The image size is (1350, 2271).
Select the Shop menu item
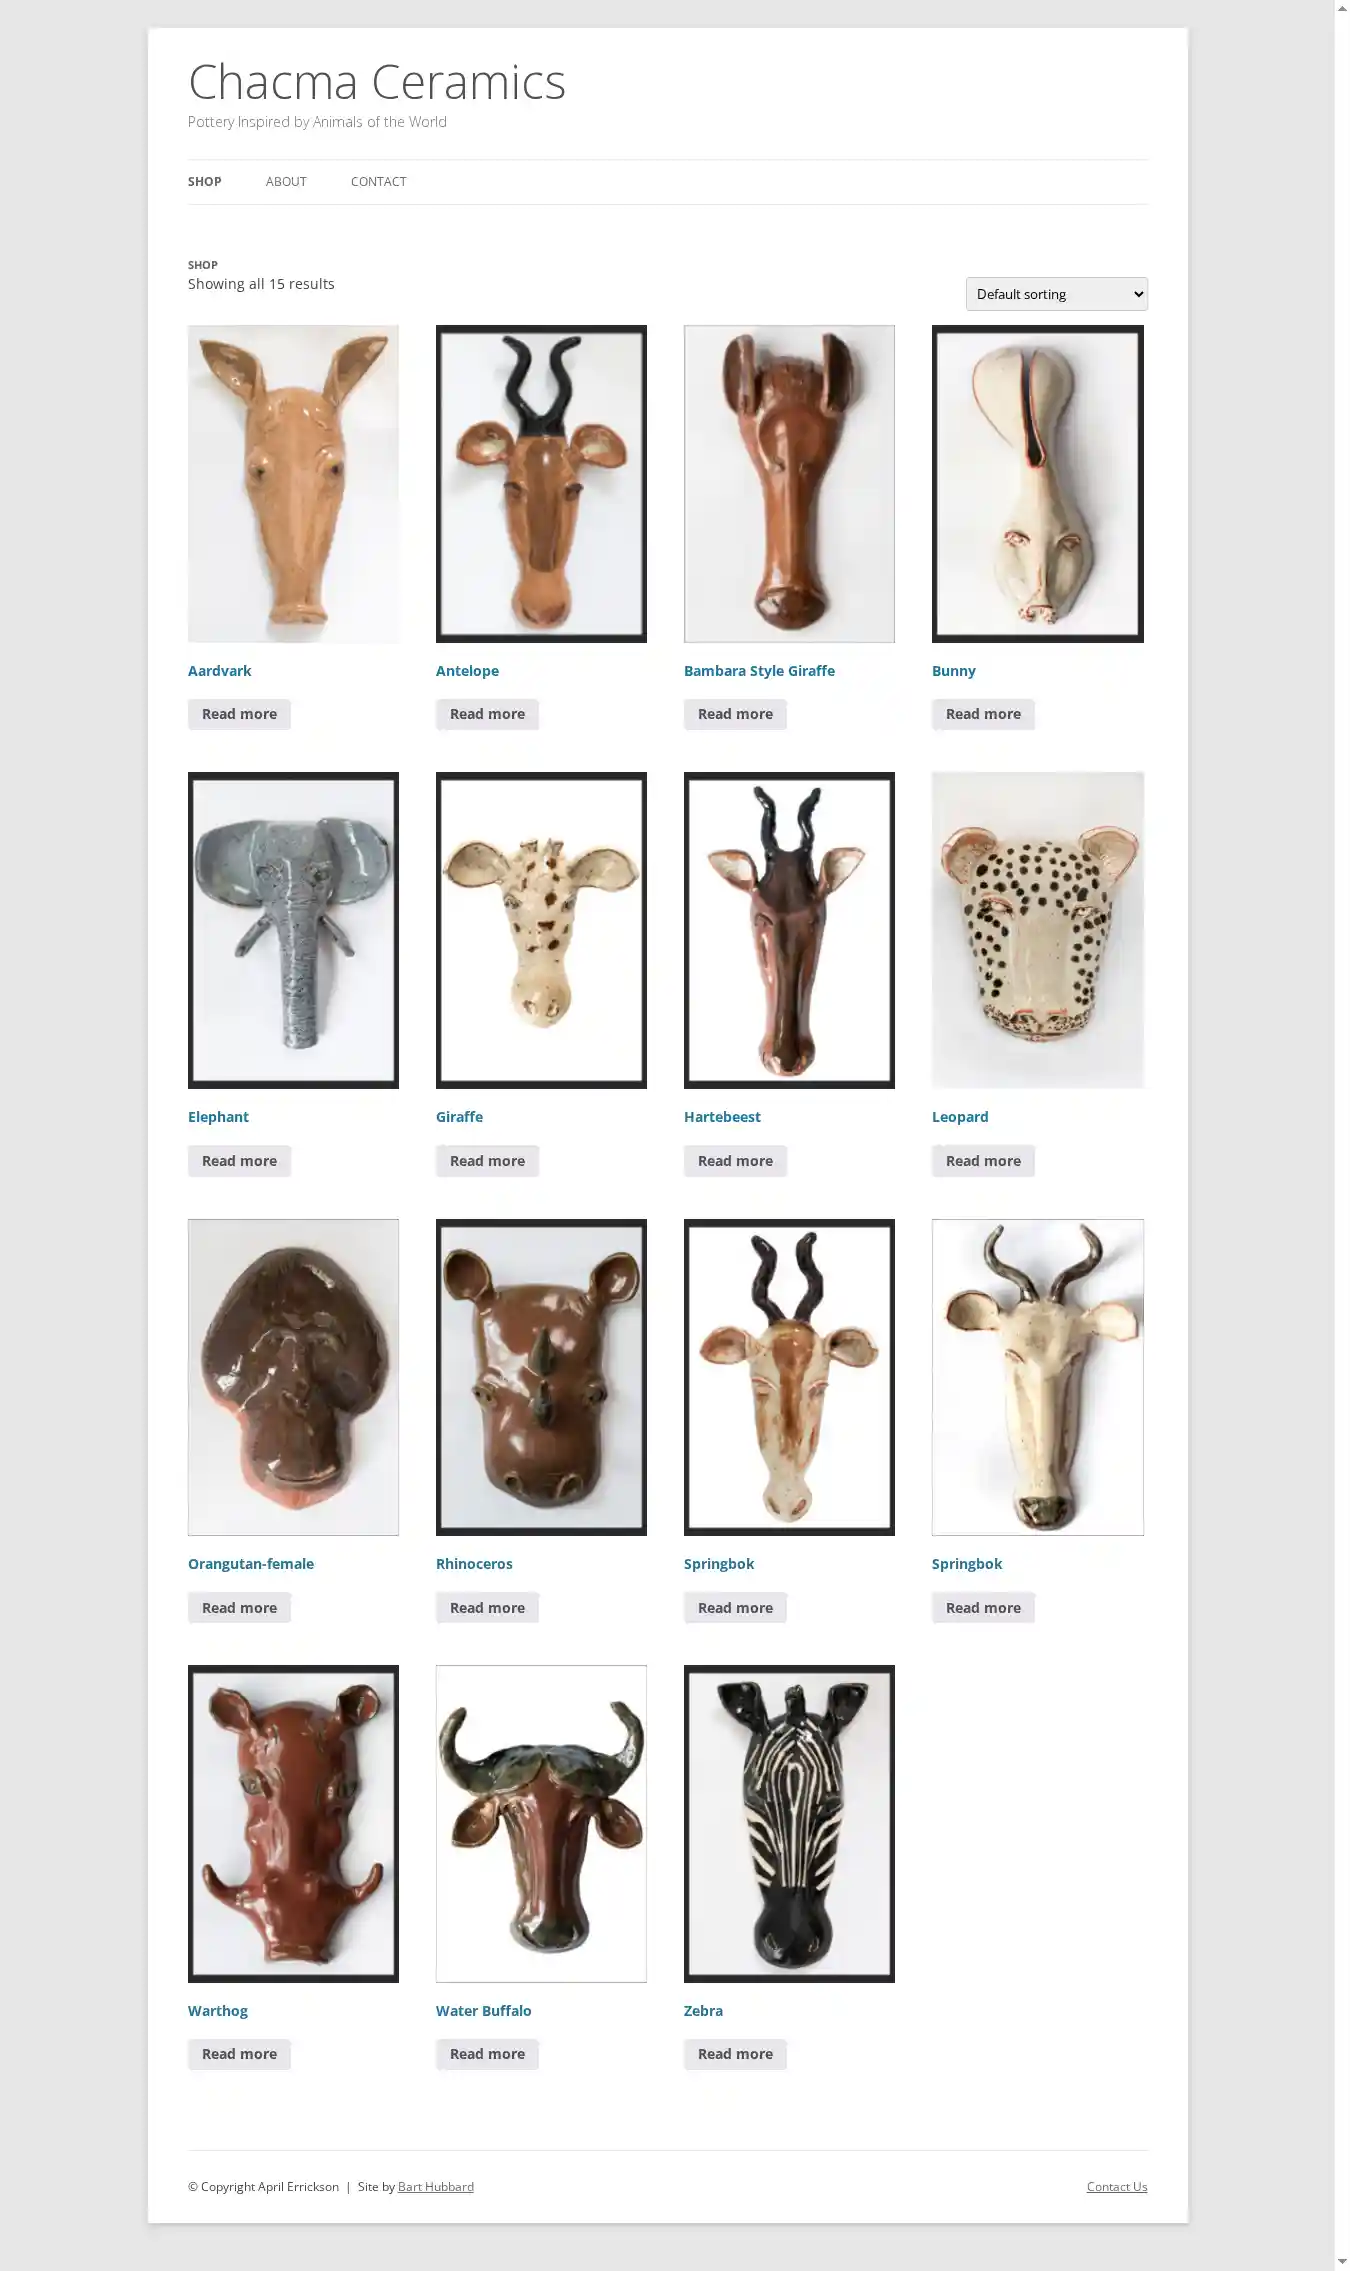[205, 182]
